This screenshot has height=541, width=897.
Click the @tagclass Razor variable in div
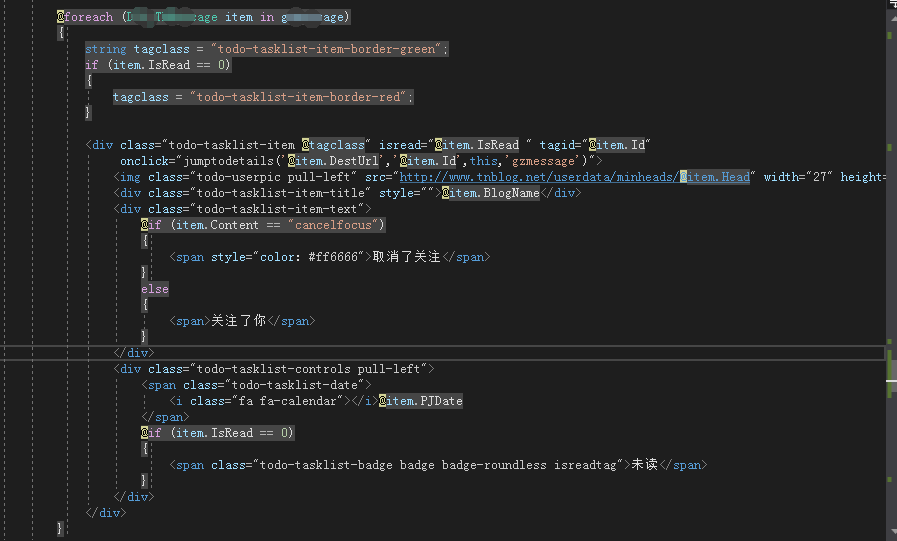(x=333, y=145)
